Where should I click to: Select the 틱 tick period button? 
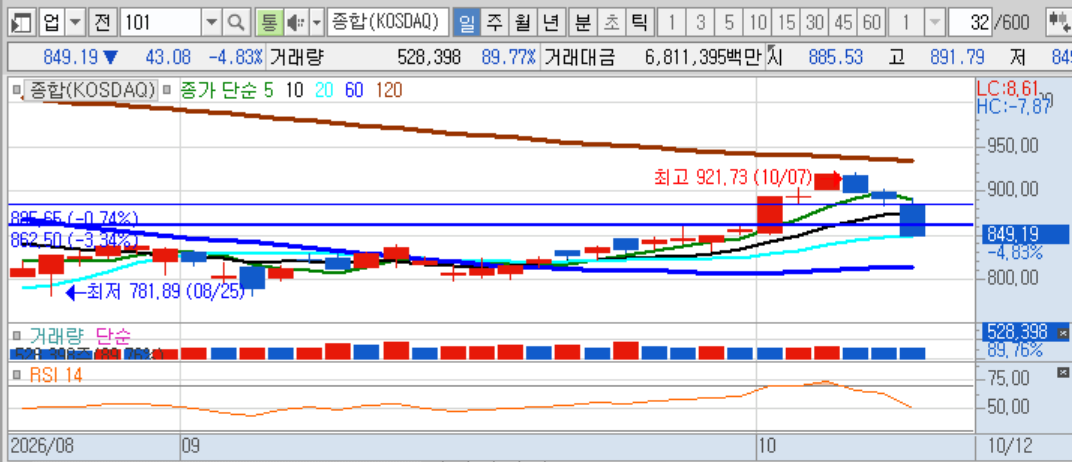pos(639,23)
